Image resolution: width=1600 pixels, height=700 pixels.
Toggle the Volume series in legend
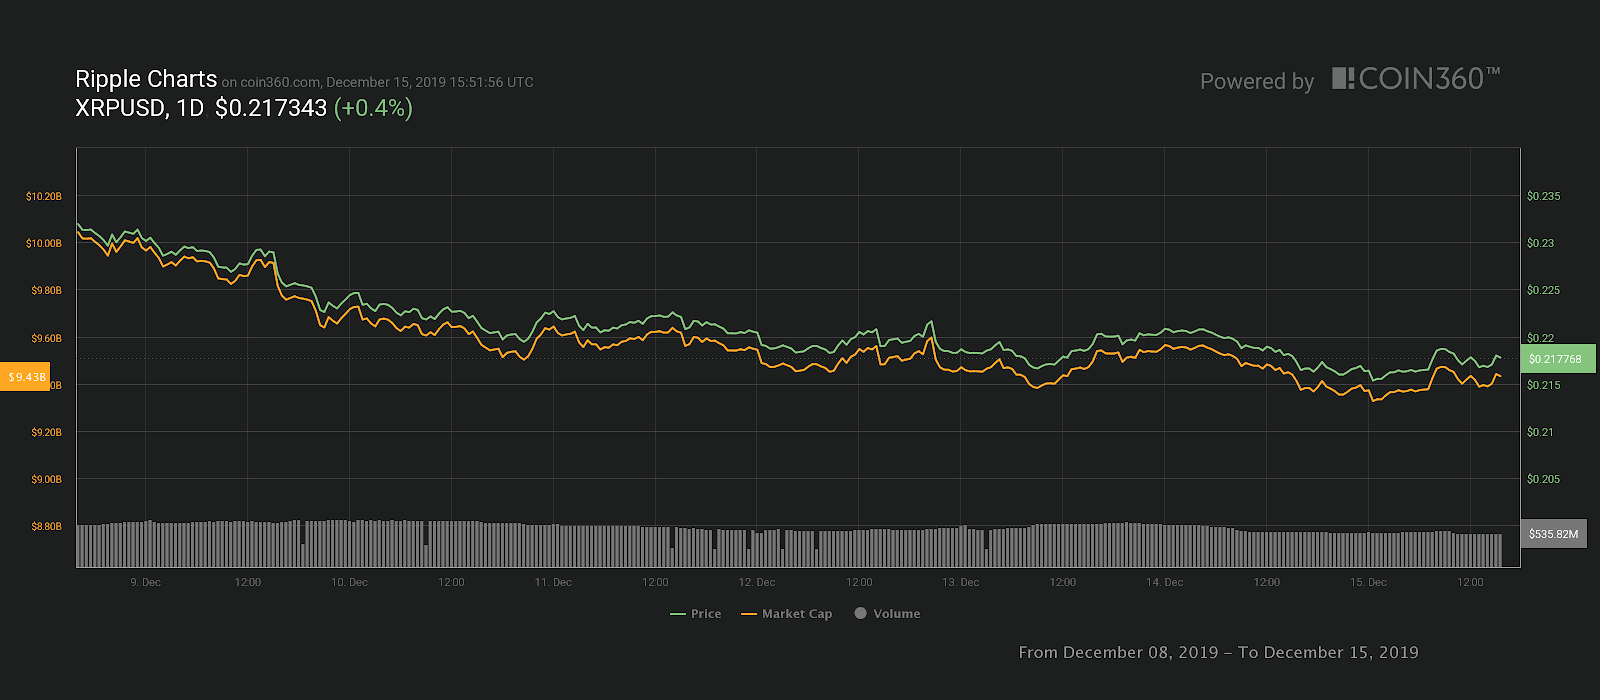887,614
